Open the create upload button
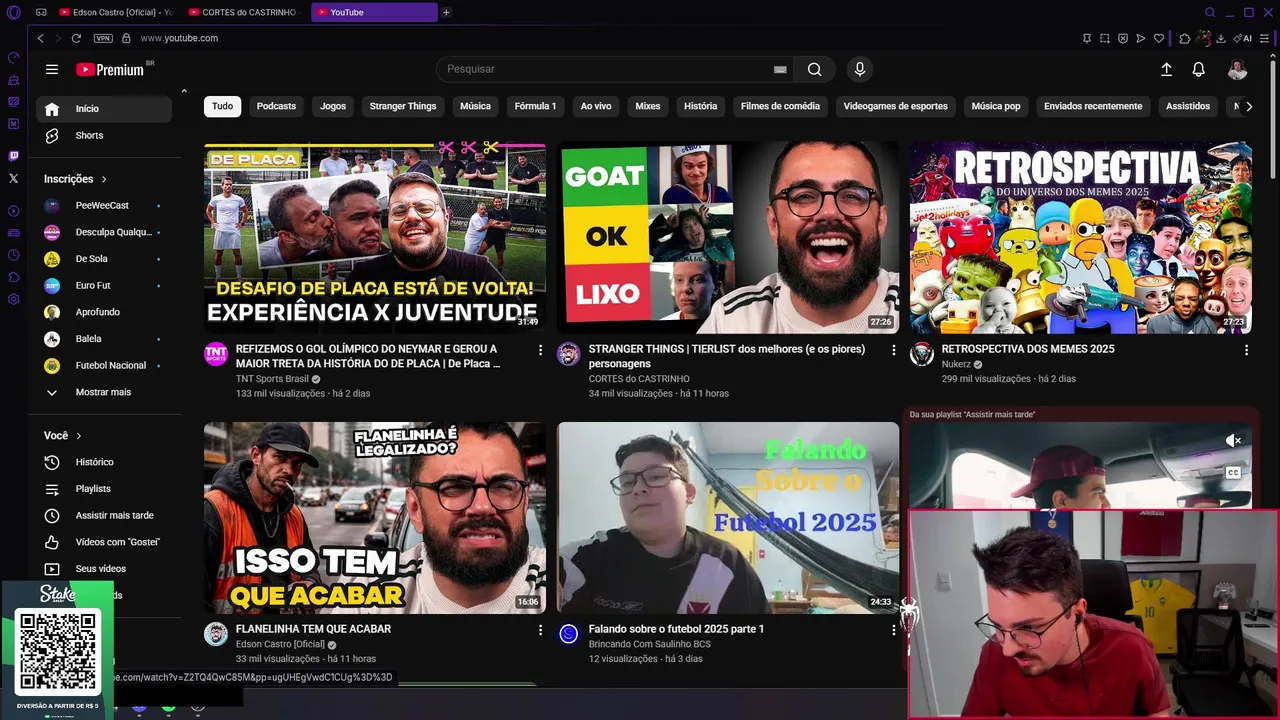The width and height of the screenshot is (1280, 720). point(1166,69)
